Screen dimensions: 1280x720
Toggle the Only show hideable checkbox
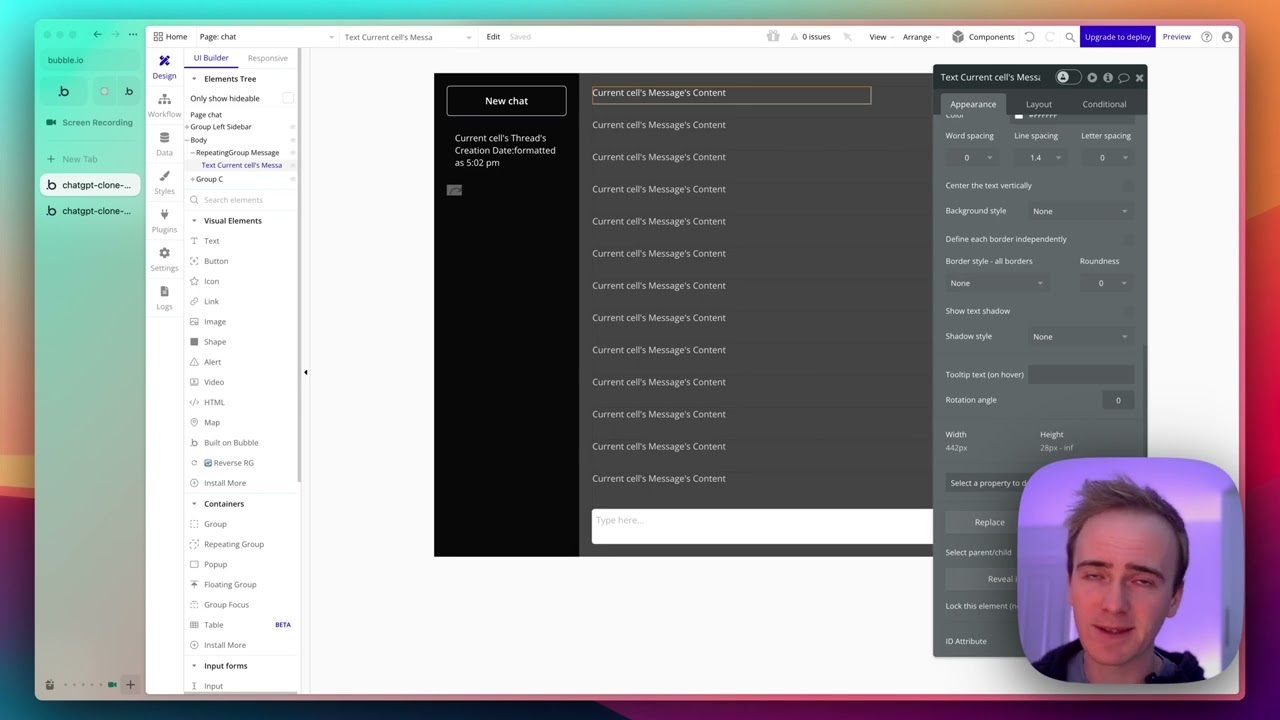287,98
